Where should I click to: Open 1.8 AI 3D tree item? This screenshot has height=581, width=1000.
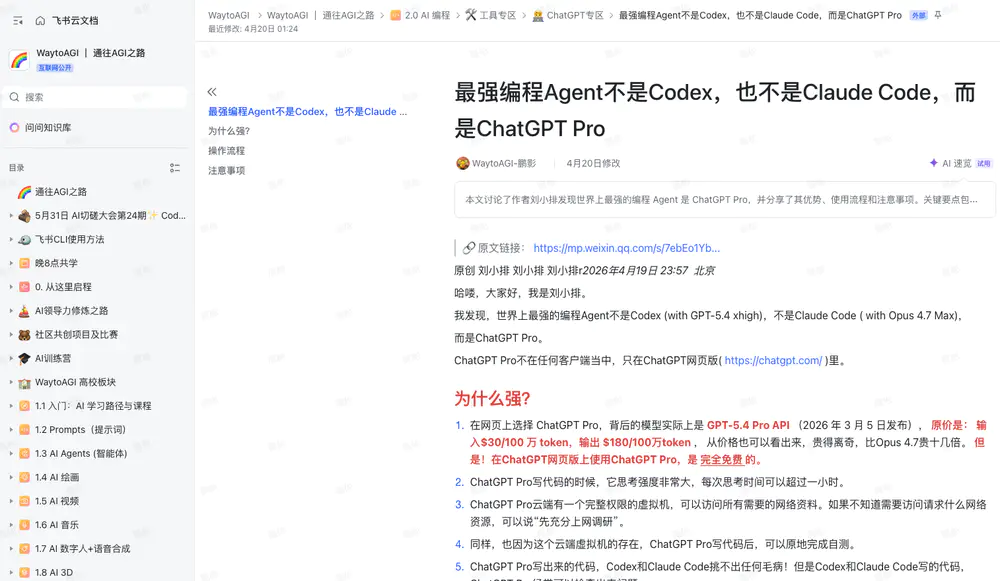pos(54,573)
